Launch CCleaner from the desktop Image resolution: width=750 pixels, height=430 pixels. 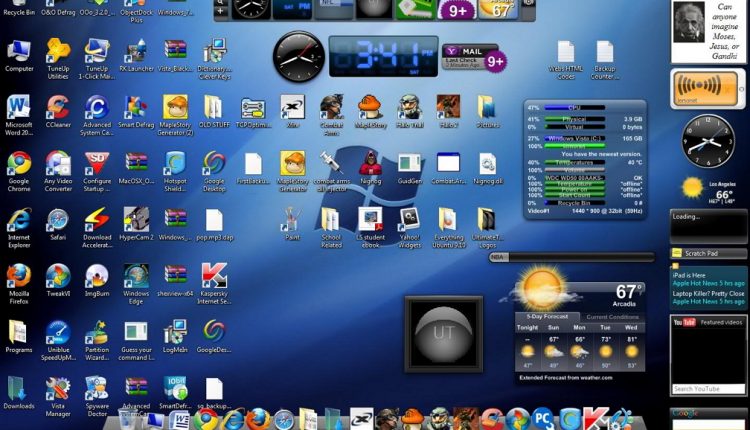[x=58, y=111]
